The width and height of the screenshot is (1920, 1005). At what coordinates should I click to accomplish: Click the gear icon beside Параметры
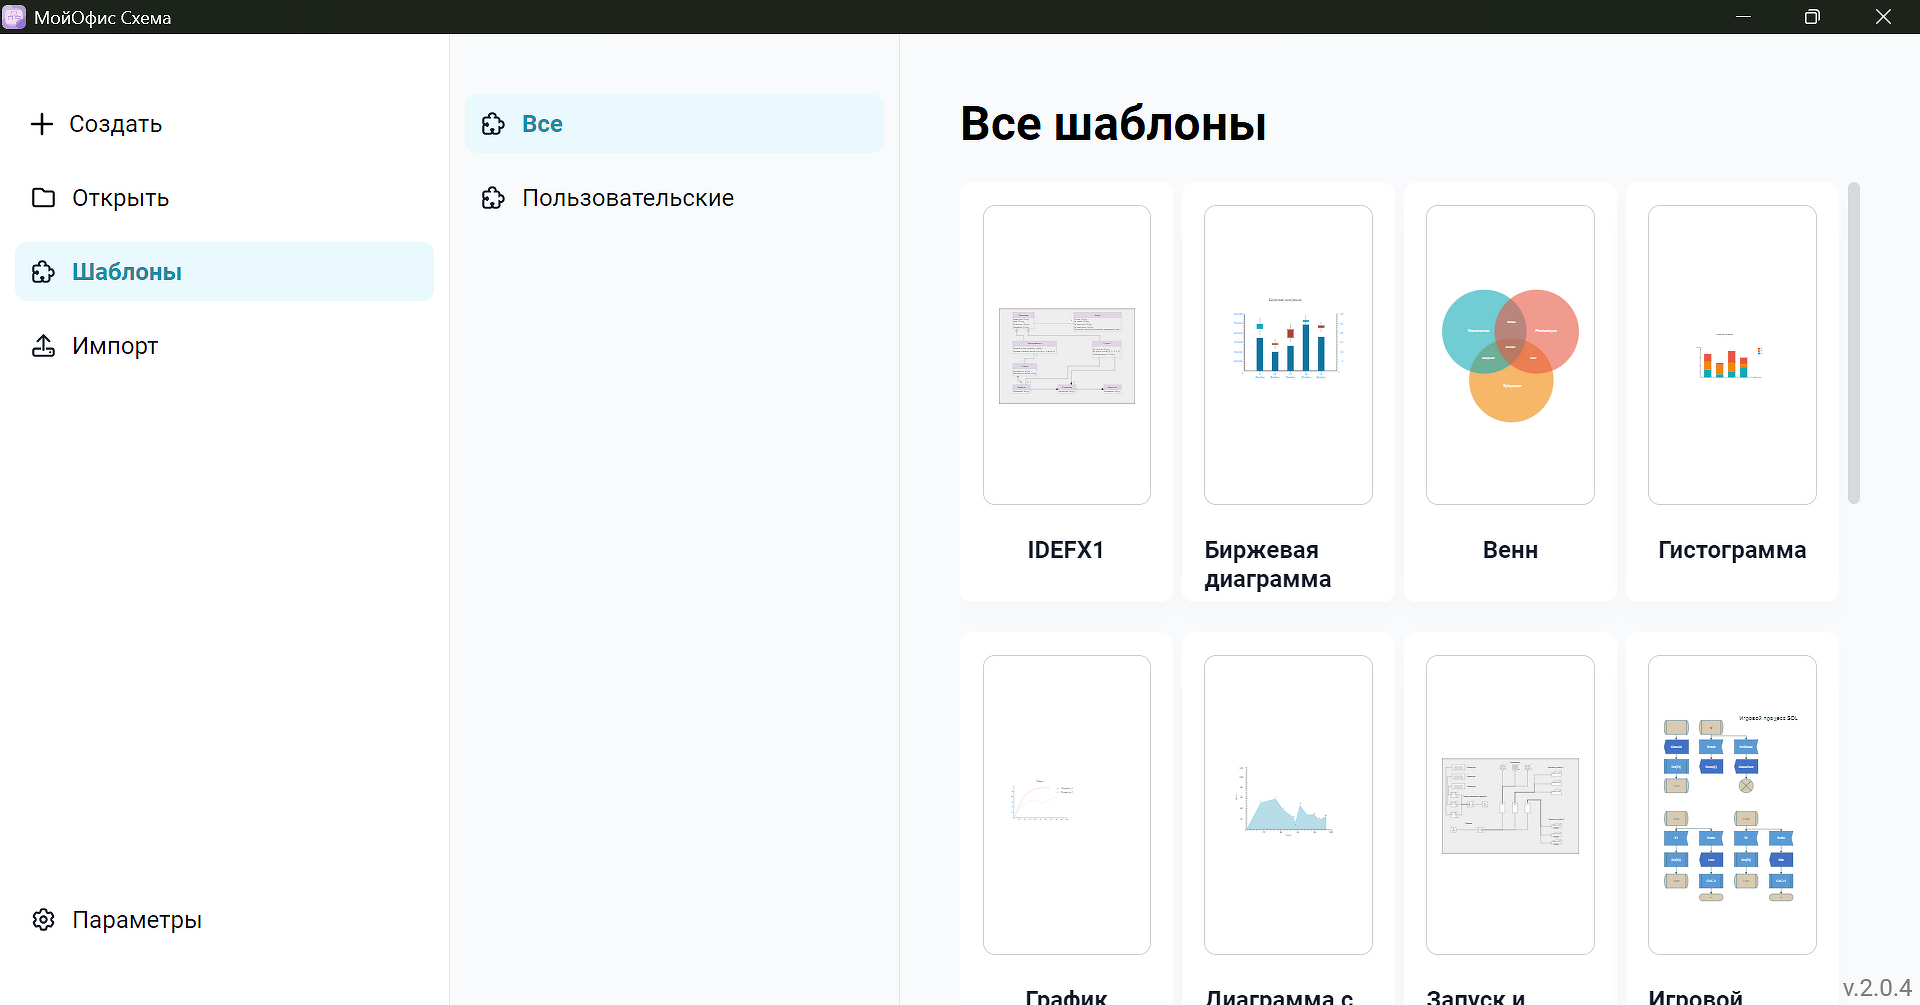point(43,920)
